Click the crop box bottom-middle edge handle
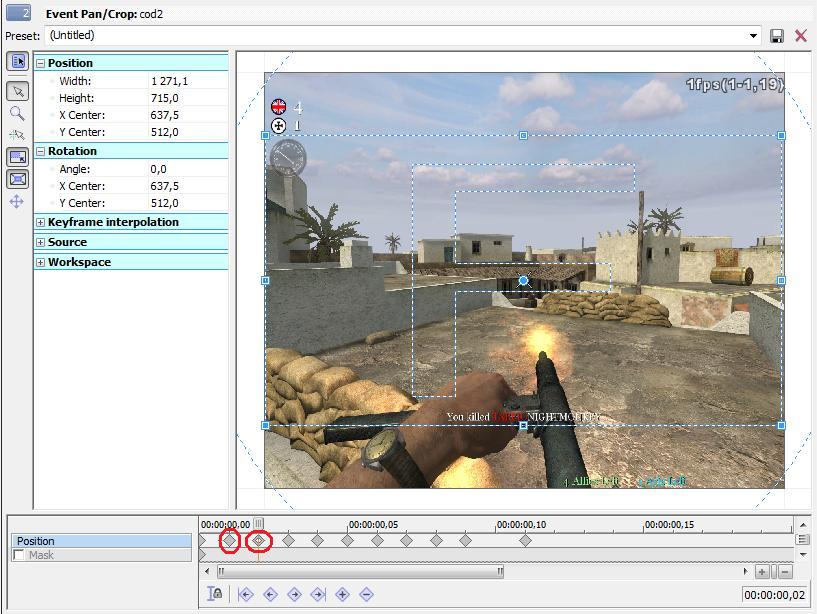This screenshot has width=817, height=614. tap(523, 425)
